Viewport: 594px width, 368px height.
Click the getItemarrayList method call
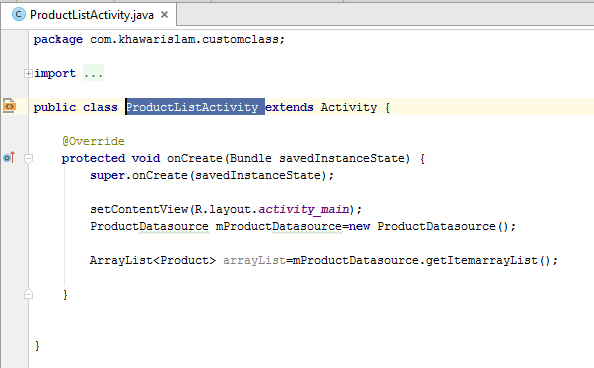(481, 260)
